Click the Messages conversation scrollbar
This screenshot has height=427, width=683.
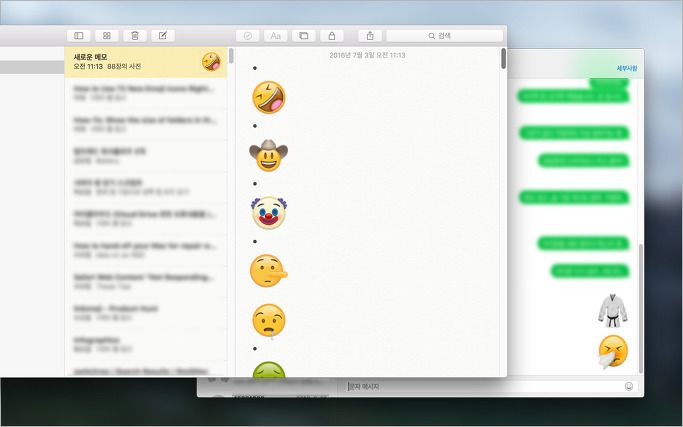tap(641, 308)
